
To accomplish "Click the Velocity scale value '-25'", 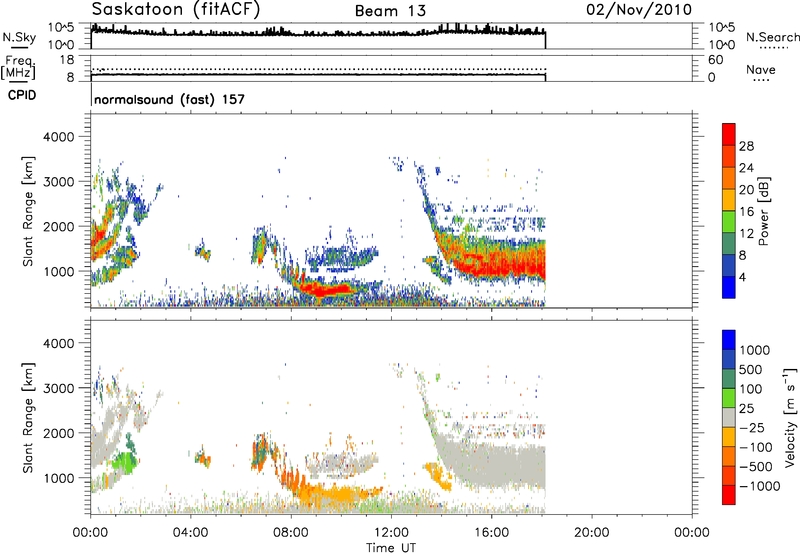I will [754, 427].
